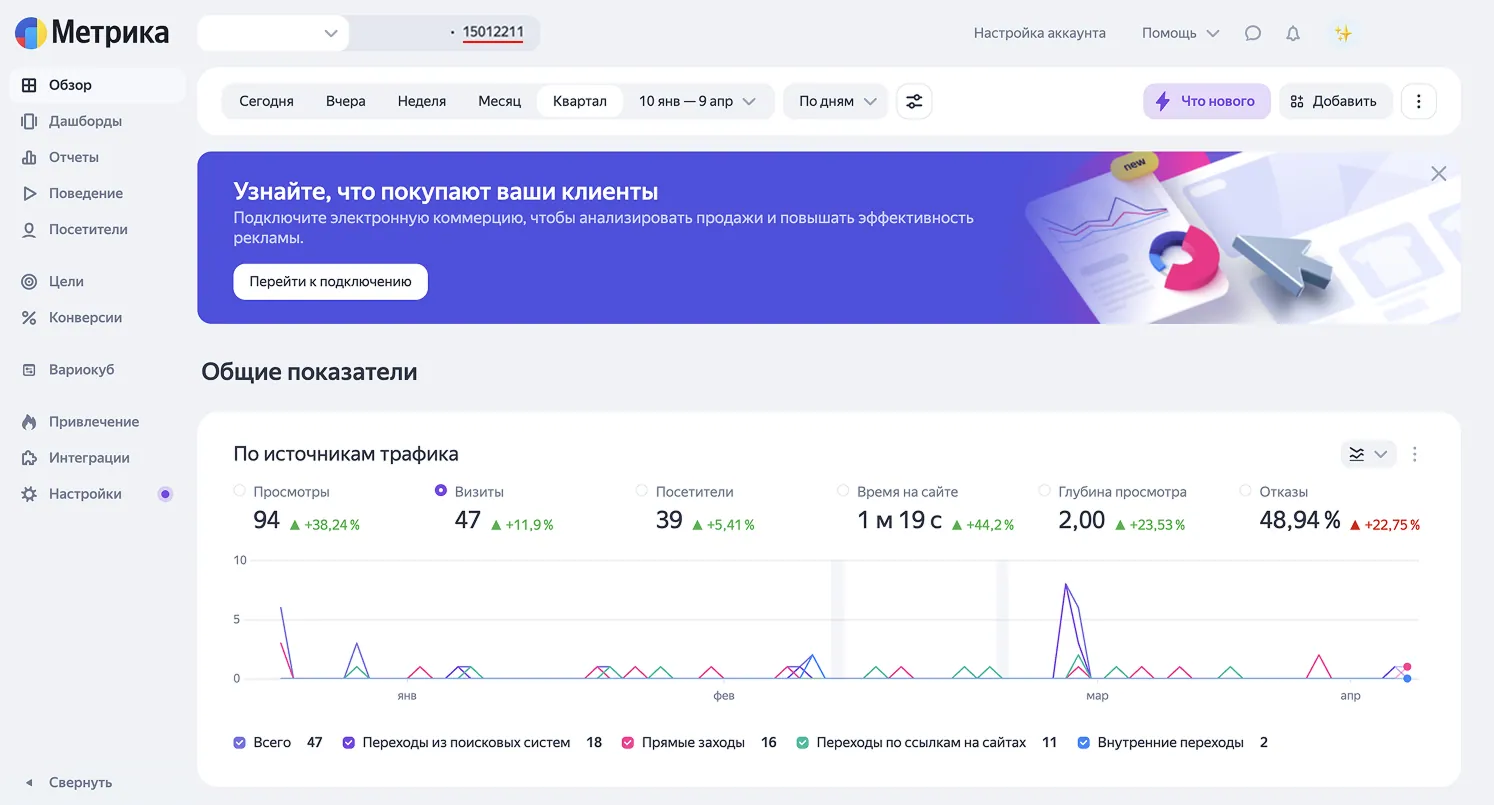Image resolution: width=1494 pixels, height=805 pixels.
Task: Select the Посетители metric radio button
Action: (642, 491)
